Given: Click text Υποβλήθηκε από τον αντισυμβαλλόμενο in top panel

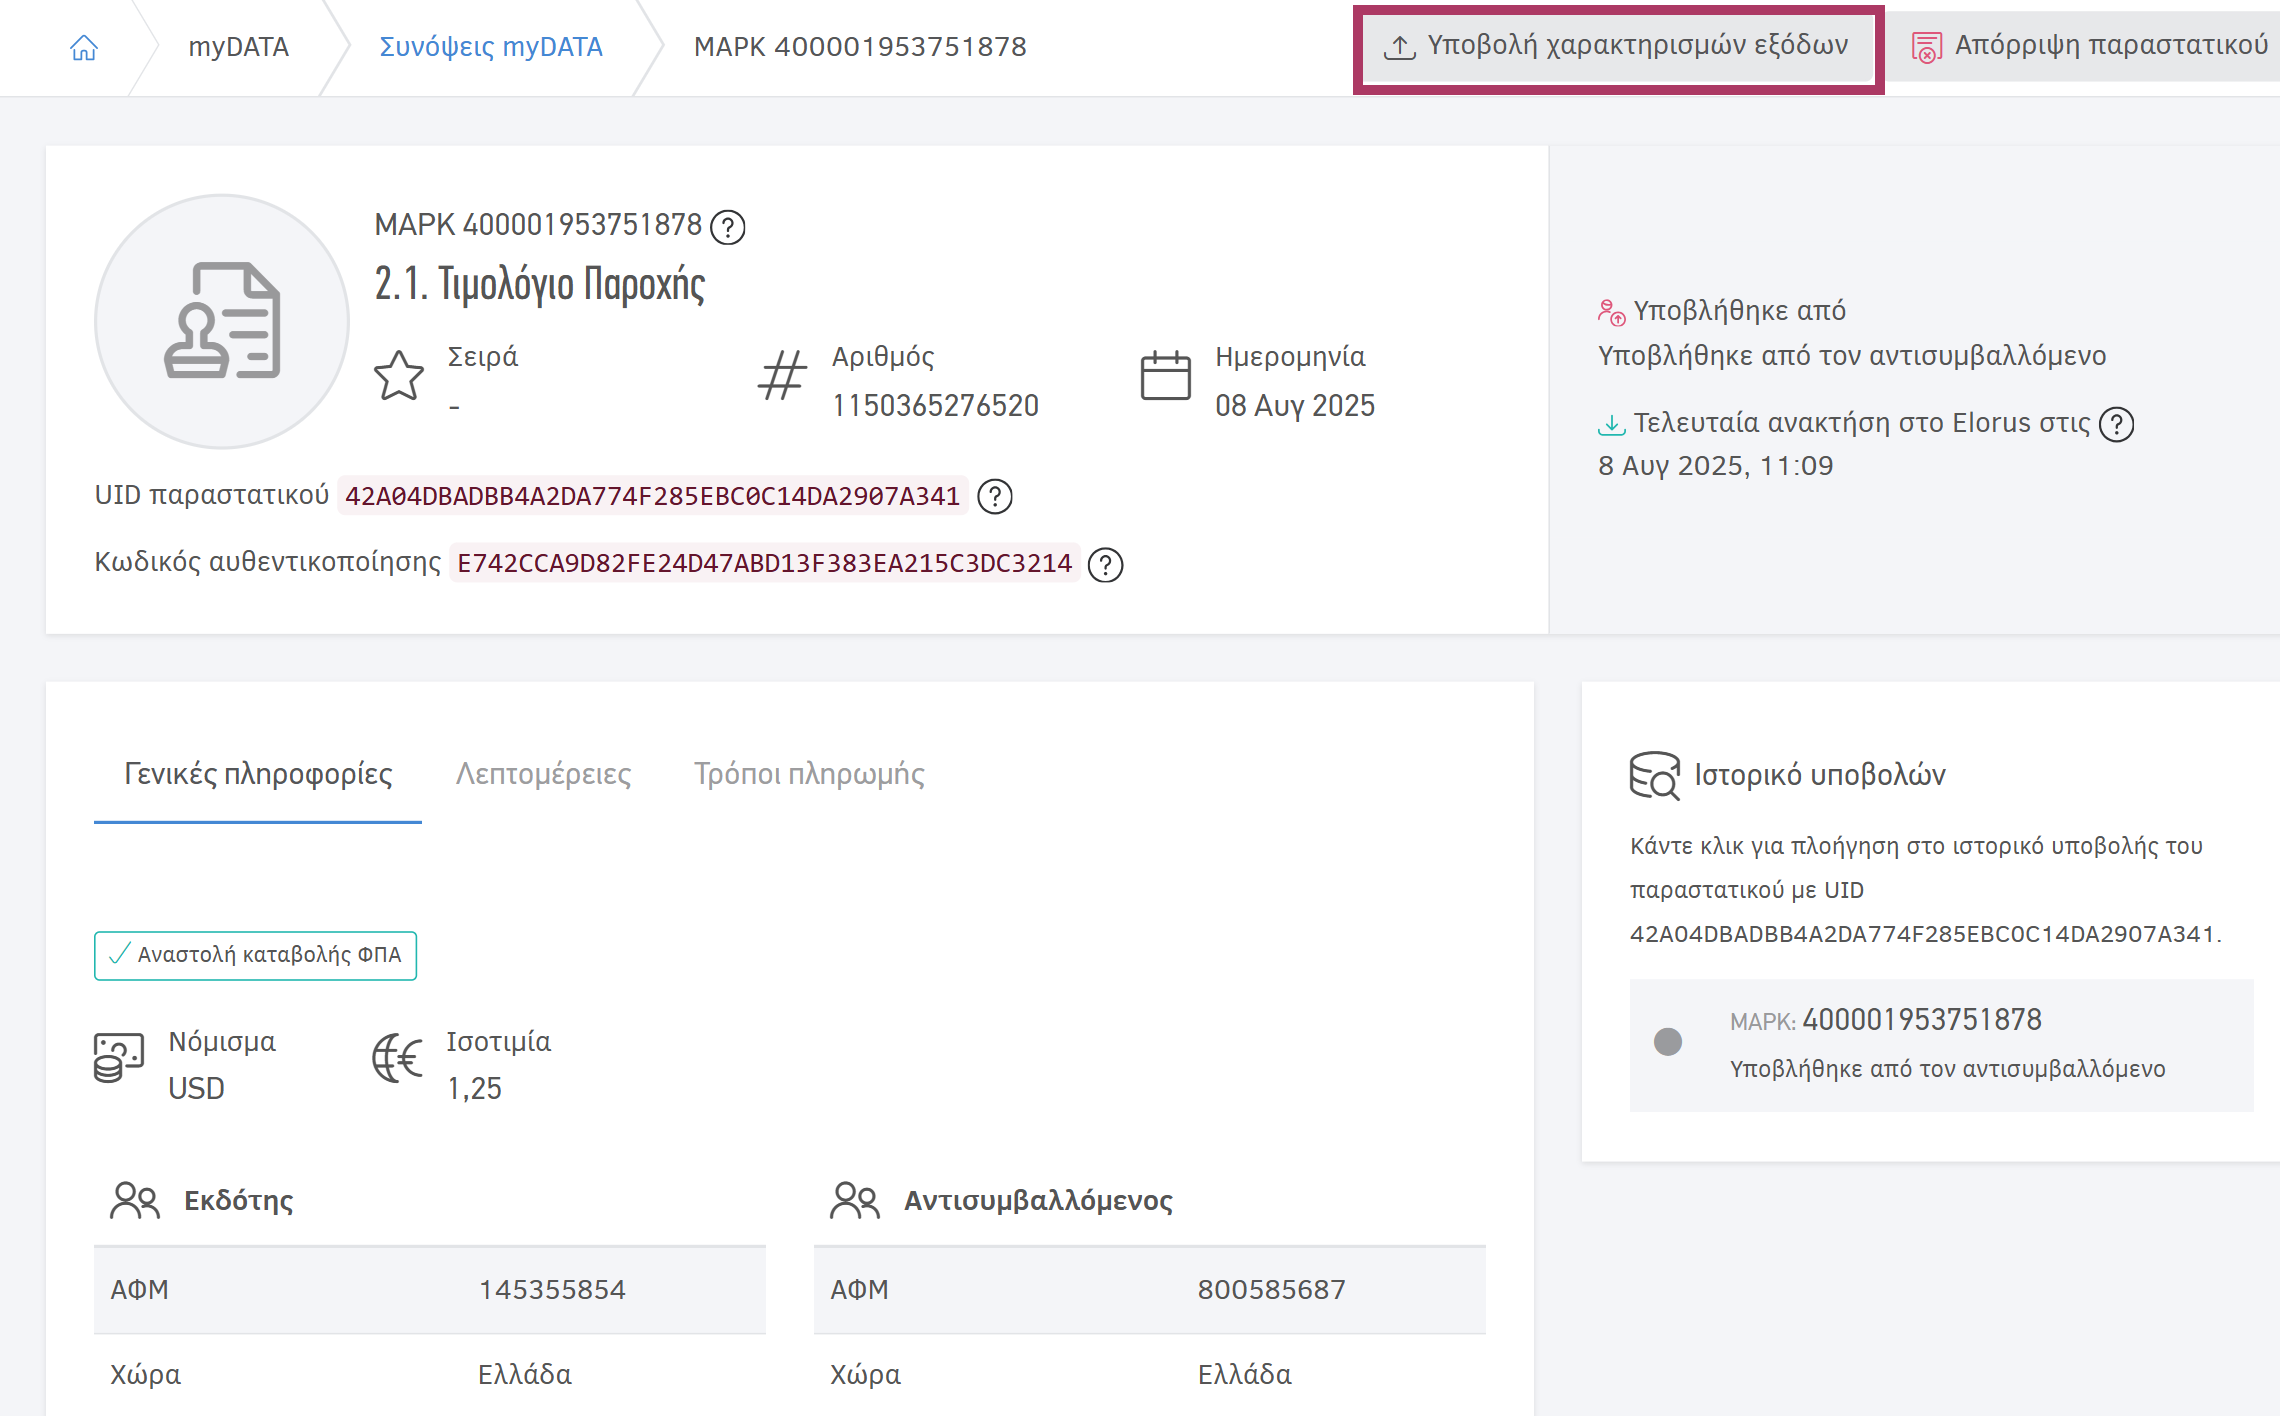Looking at the screenshot, I should point(1852,356).
